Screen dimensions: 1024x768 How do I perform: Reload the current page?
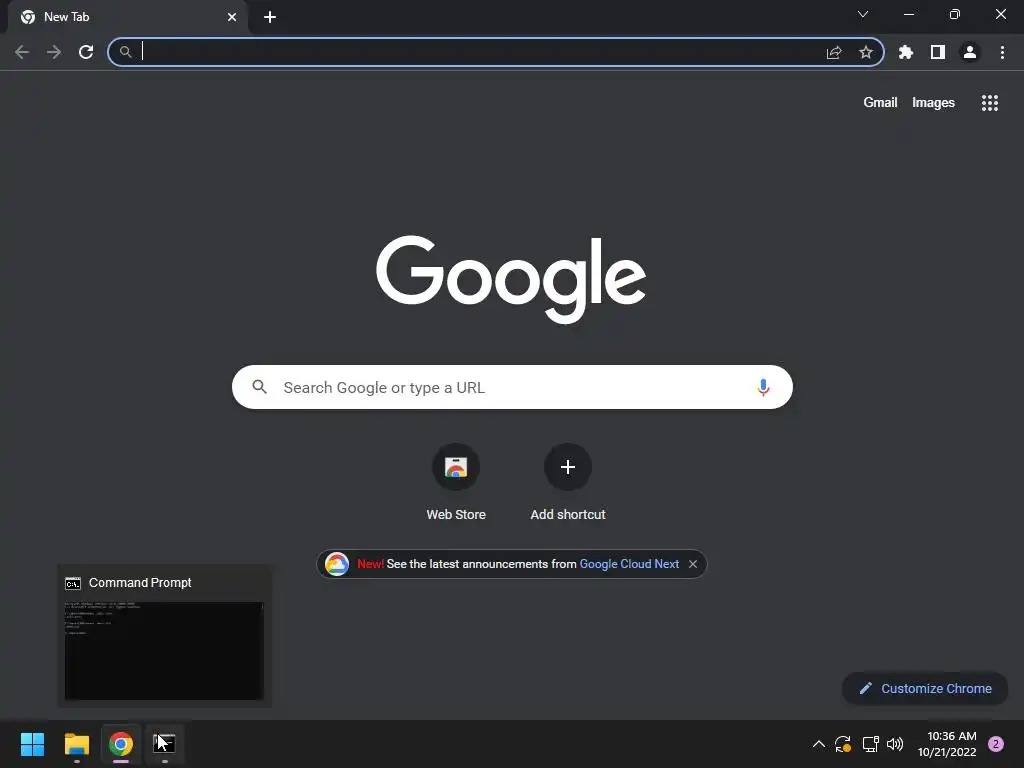click(x=86, y=52)
